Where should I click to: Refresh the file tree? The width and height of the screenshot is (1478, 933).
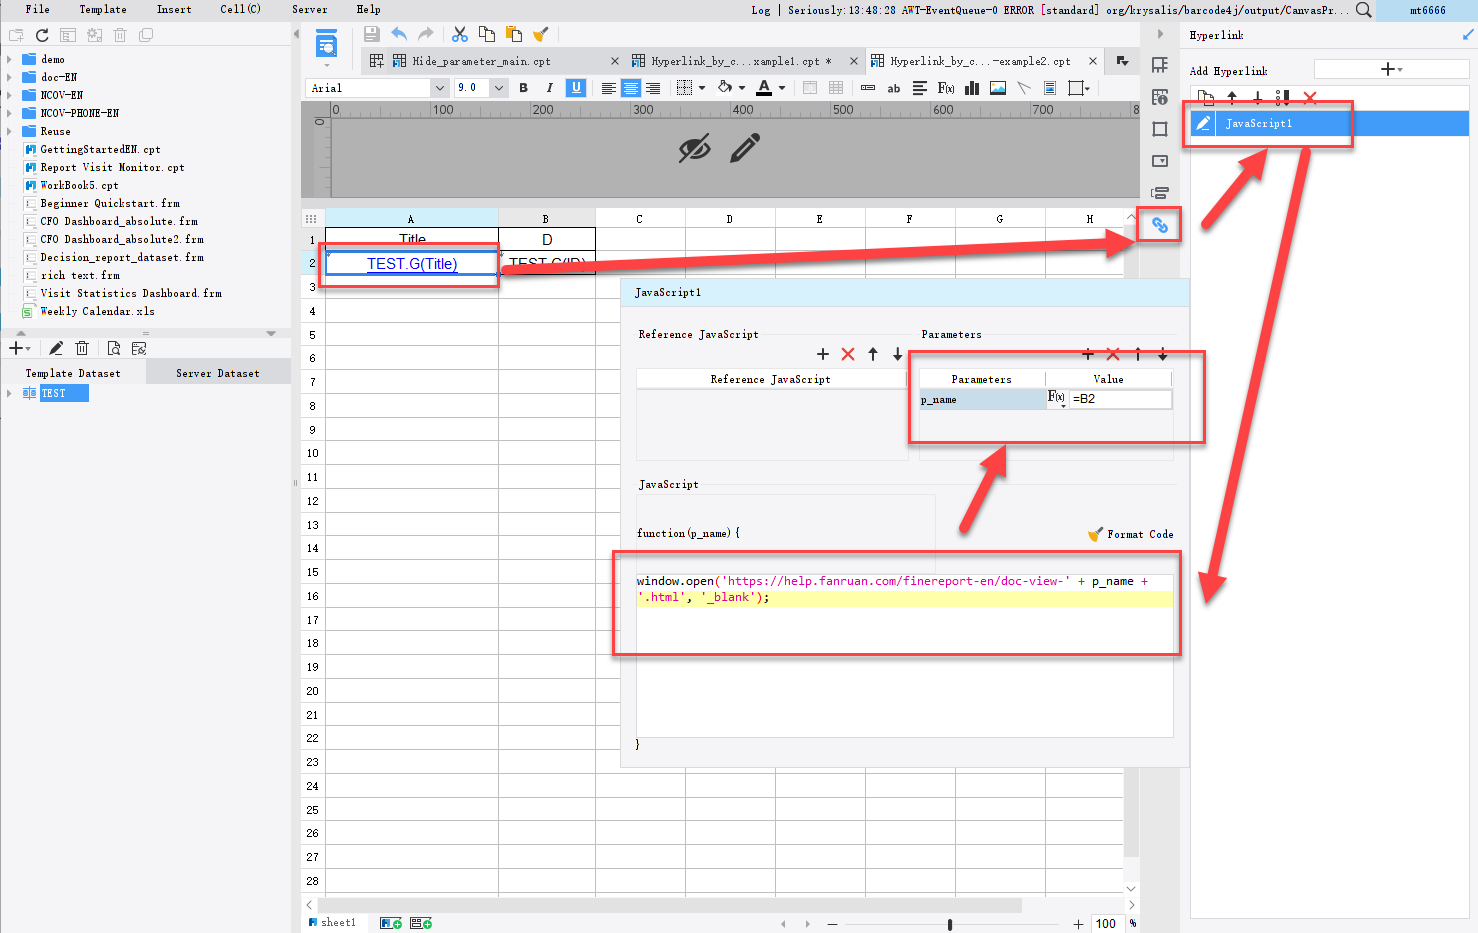pyautogui.click(x=42, y=35)
